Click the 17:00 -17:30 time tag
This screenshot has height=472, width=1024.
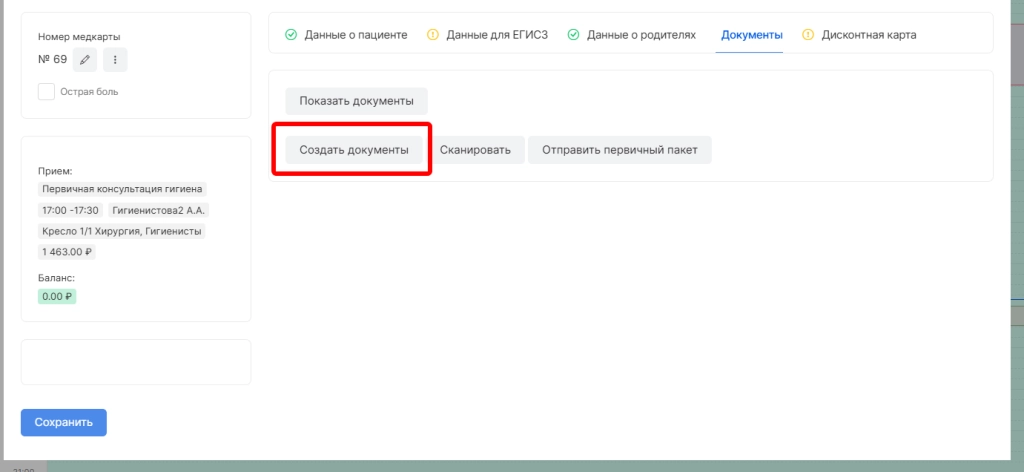tap(70, 210)
